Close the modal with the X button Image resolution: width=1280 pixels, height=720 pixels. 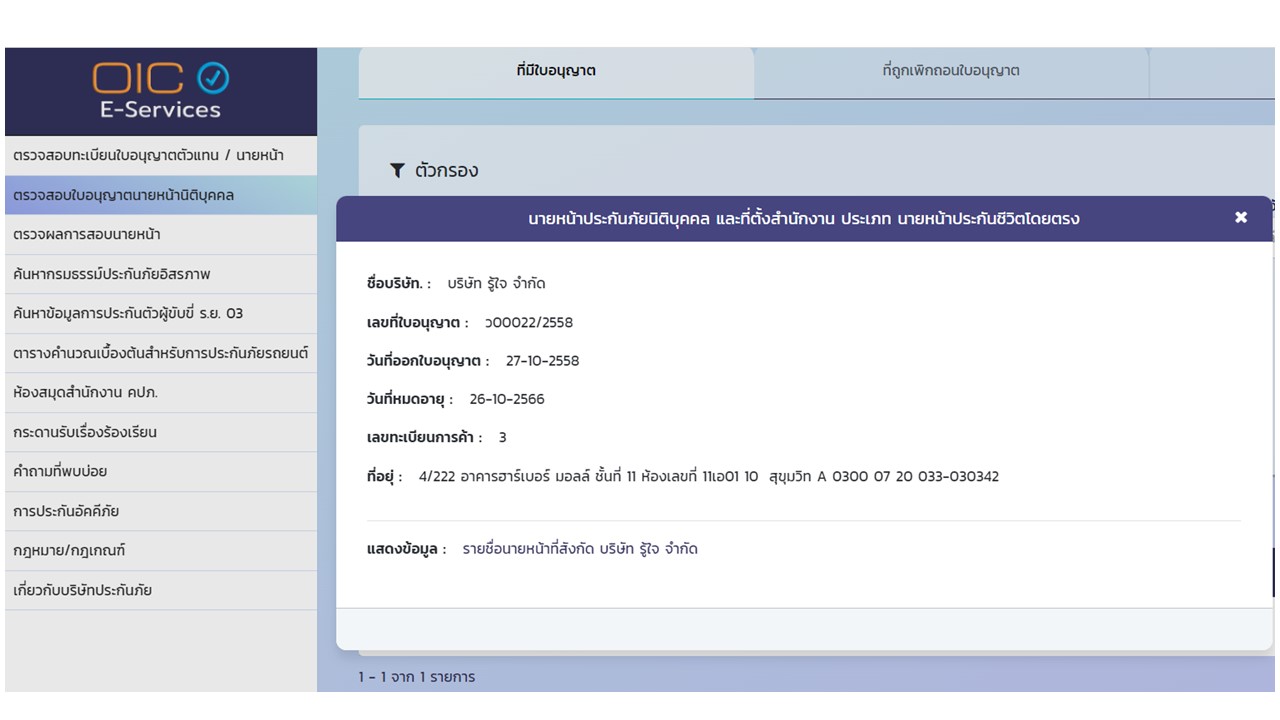tap(1241, 218)
